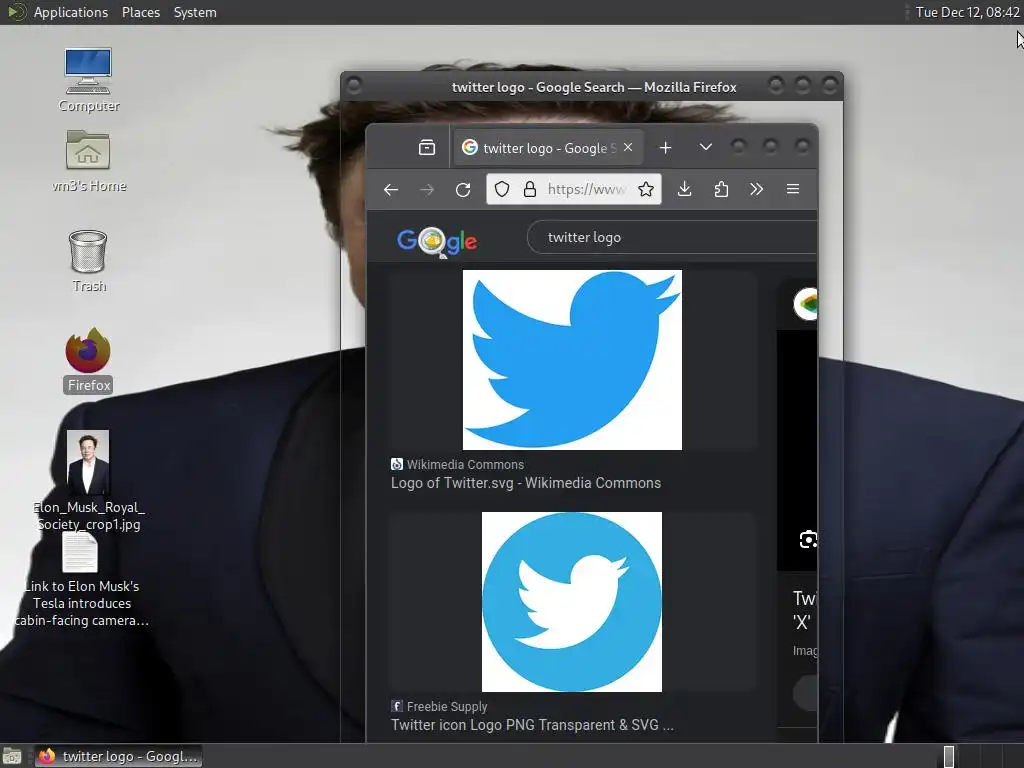Select the Computer desktop icon
Screen dimensions: 1024x768
88,80
